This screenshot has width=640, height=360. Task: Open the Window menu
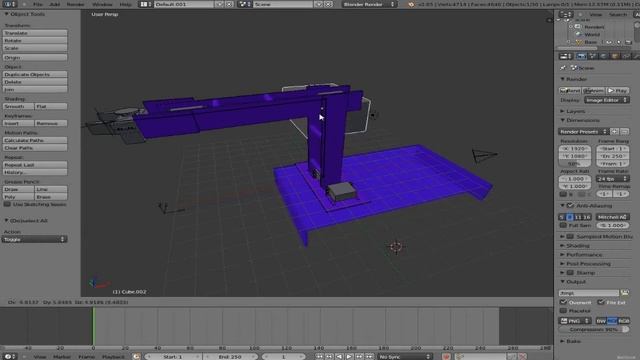tap(102, 4)
